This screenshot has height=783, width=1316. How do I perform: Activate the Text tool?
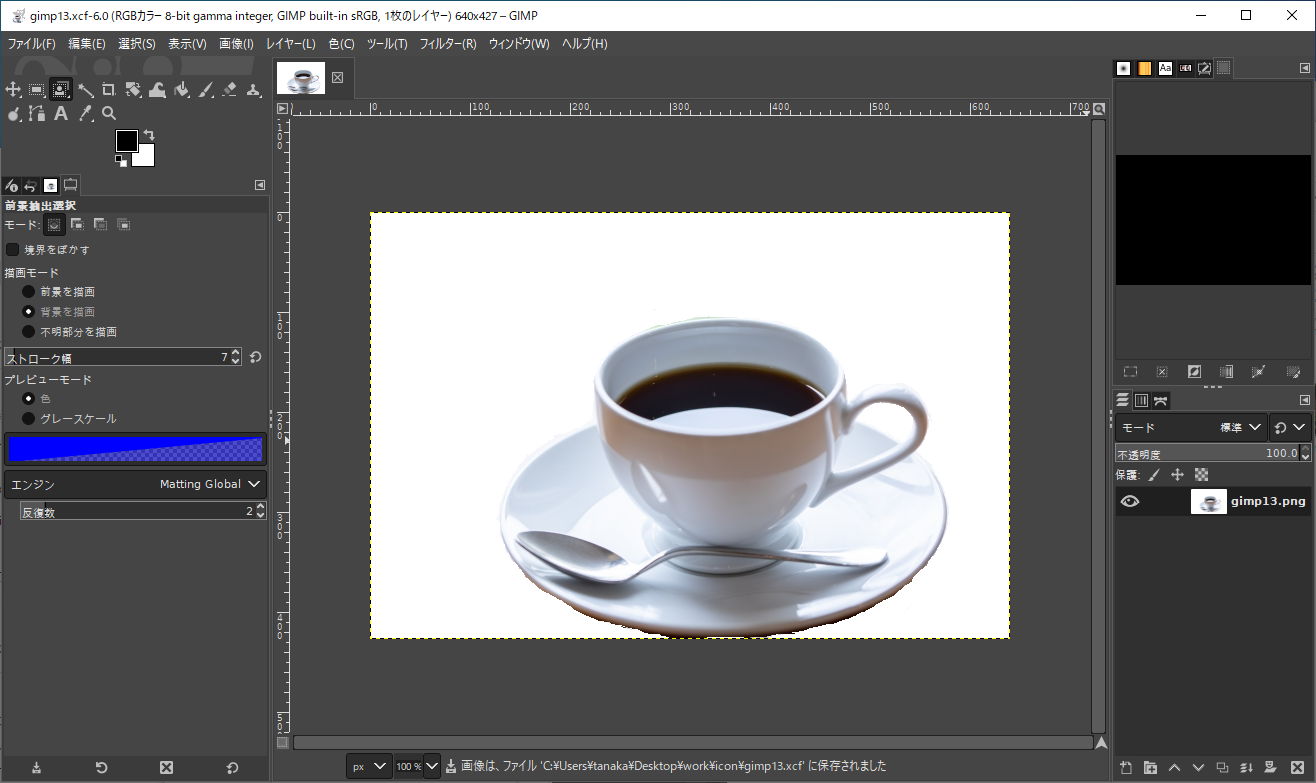pyautogui.click(x=61, y=114)
